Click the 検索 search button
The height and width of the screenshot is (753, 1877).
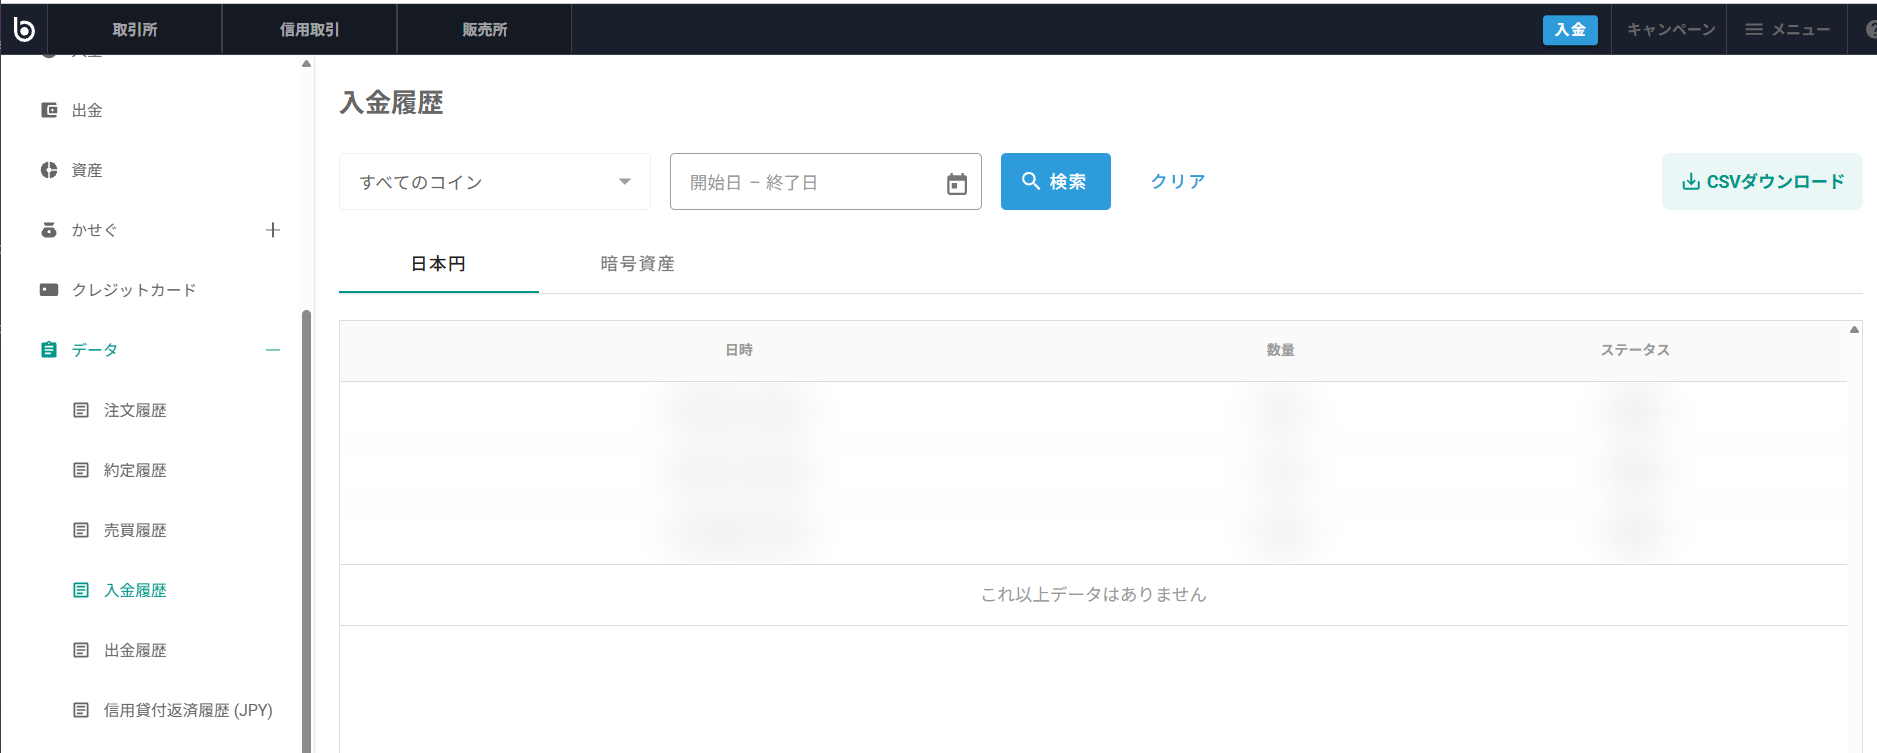click(1056, 181)
